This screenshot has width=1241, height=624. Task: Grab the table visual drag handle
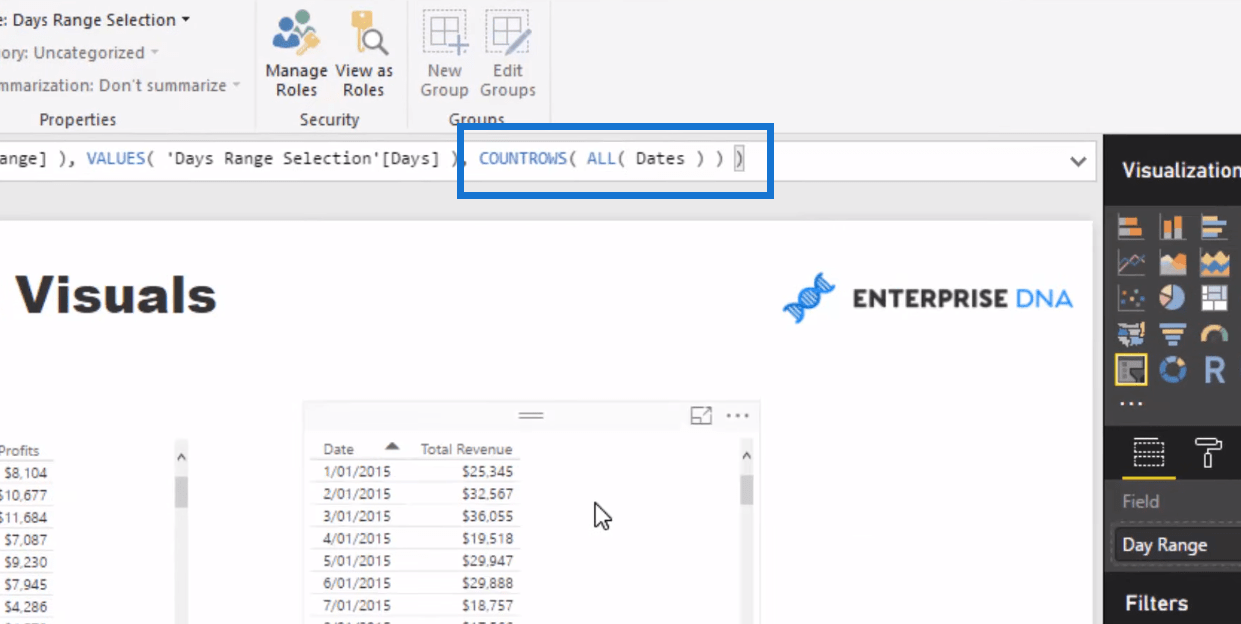531,415
